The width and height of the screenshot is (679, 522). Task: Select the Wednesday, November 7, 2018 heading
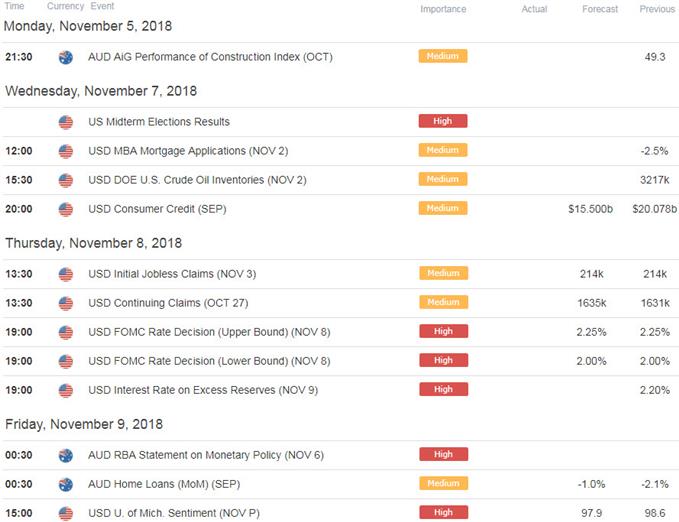101,91
